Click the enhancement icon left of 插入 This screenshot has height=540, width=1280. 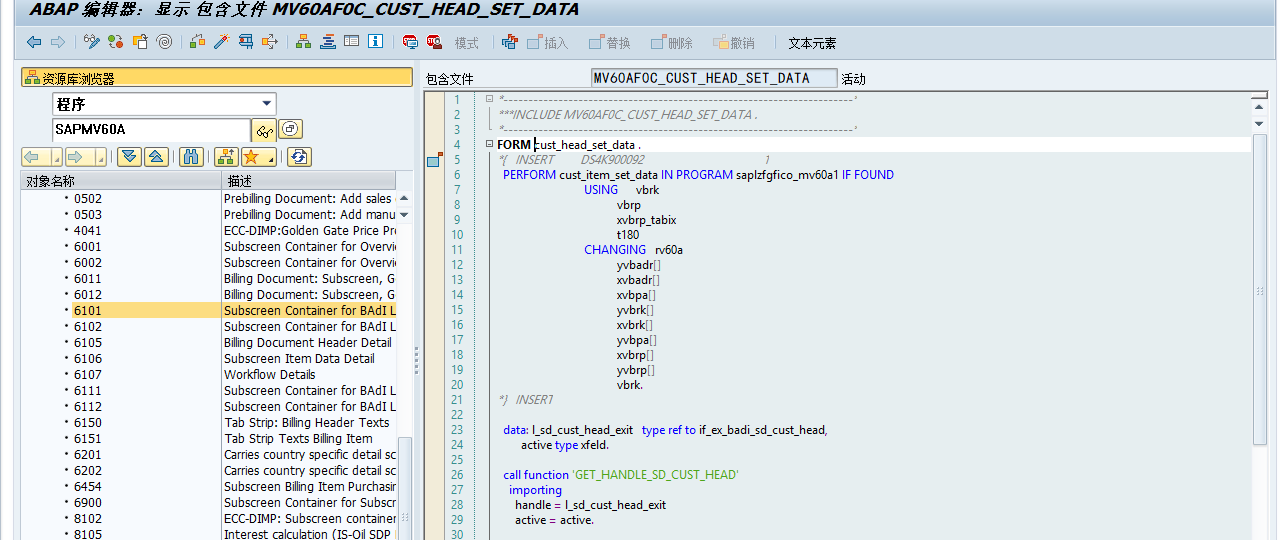click(x=510, y=42)
